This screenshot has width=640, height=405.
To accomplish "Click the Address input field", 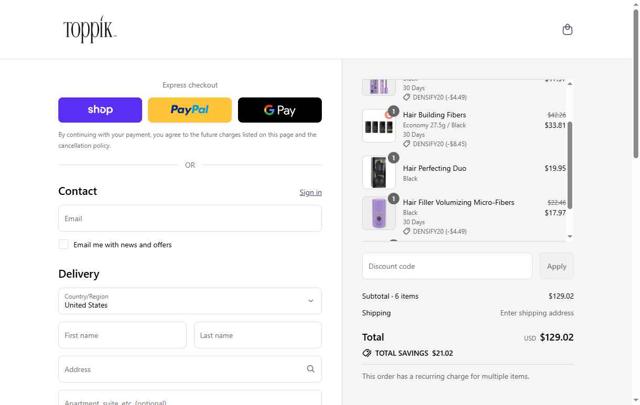I will click(x=190, y=369).
